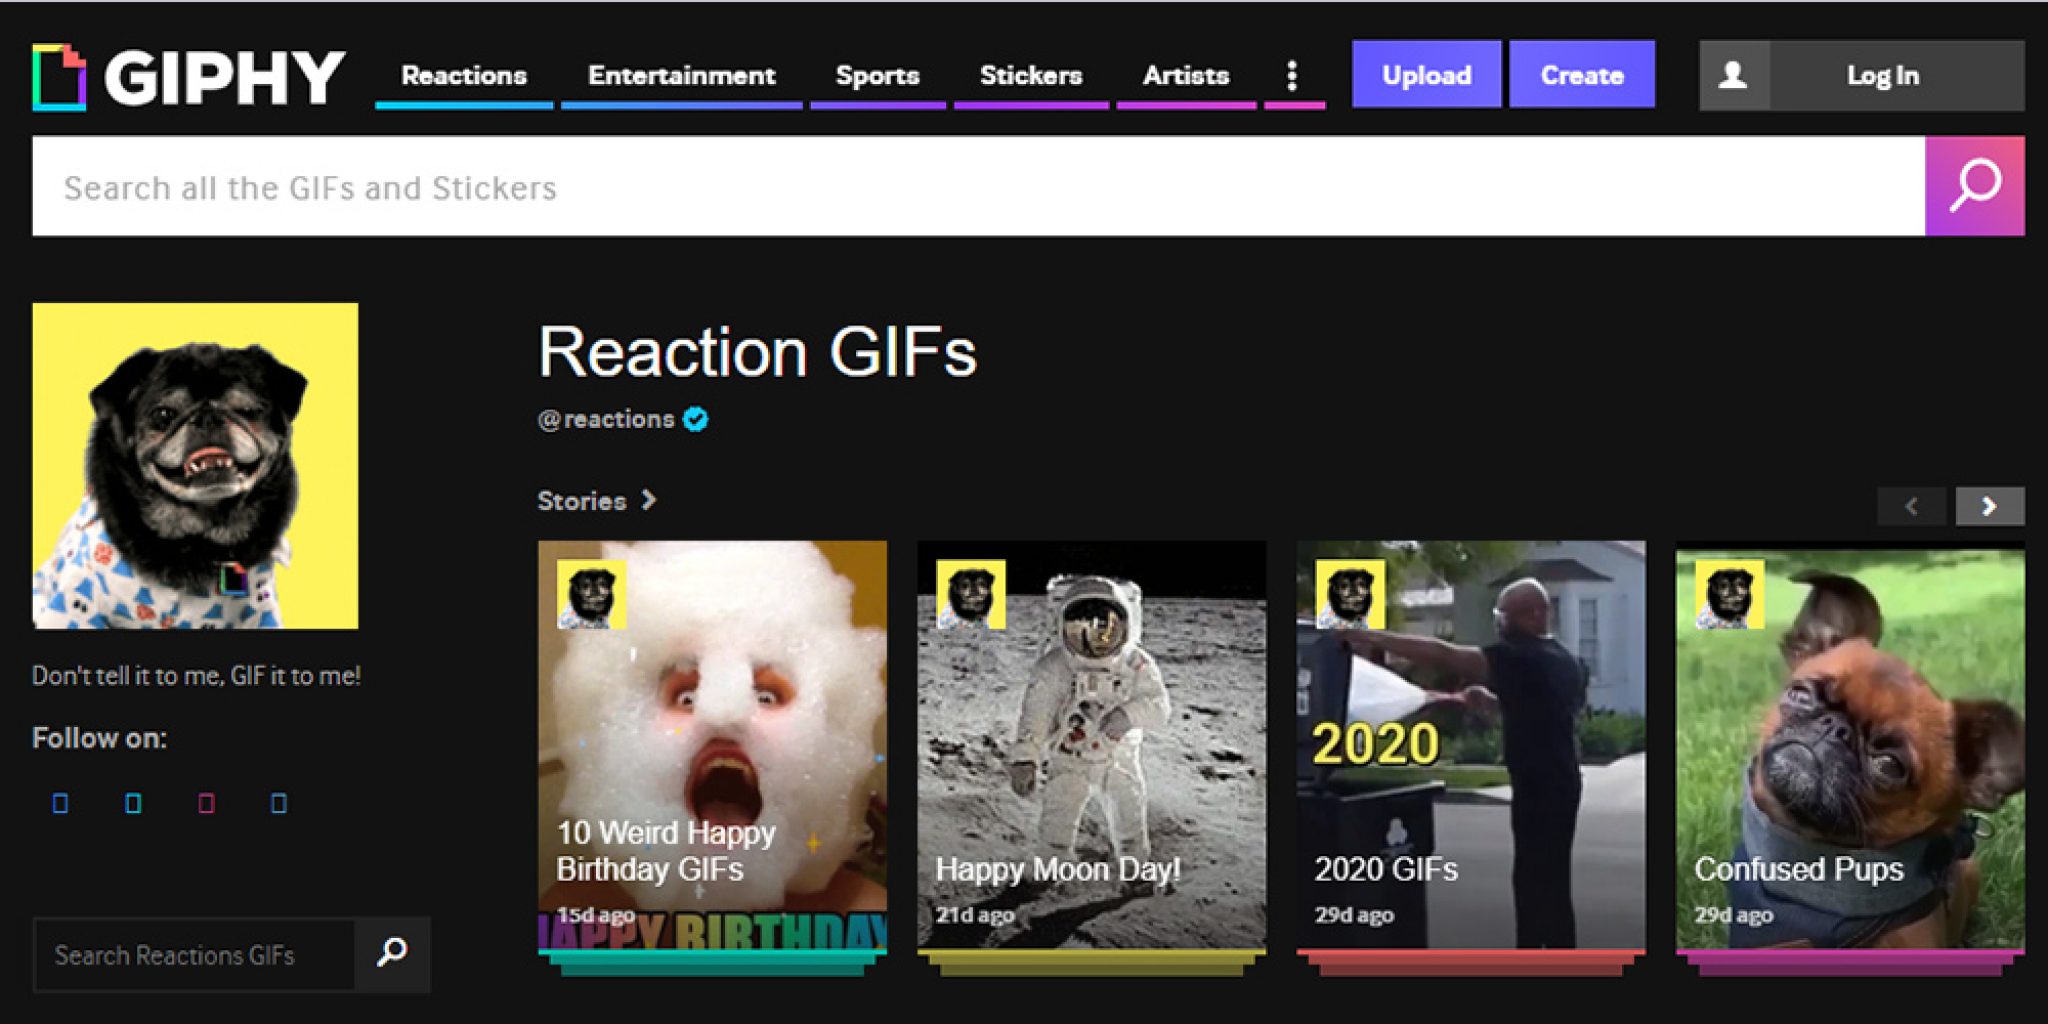Click the Upload button
2048x1024 pixels.
(x=1426, y=74)
